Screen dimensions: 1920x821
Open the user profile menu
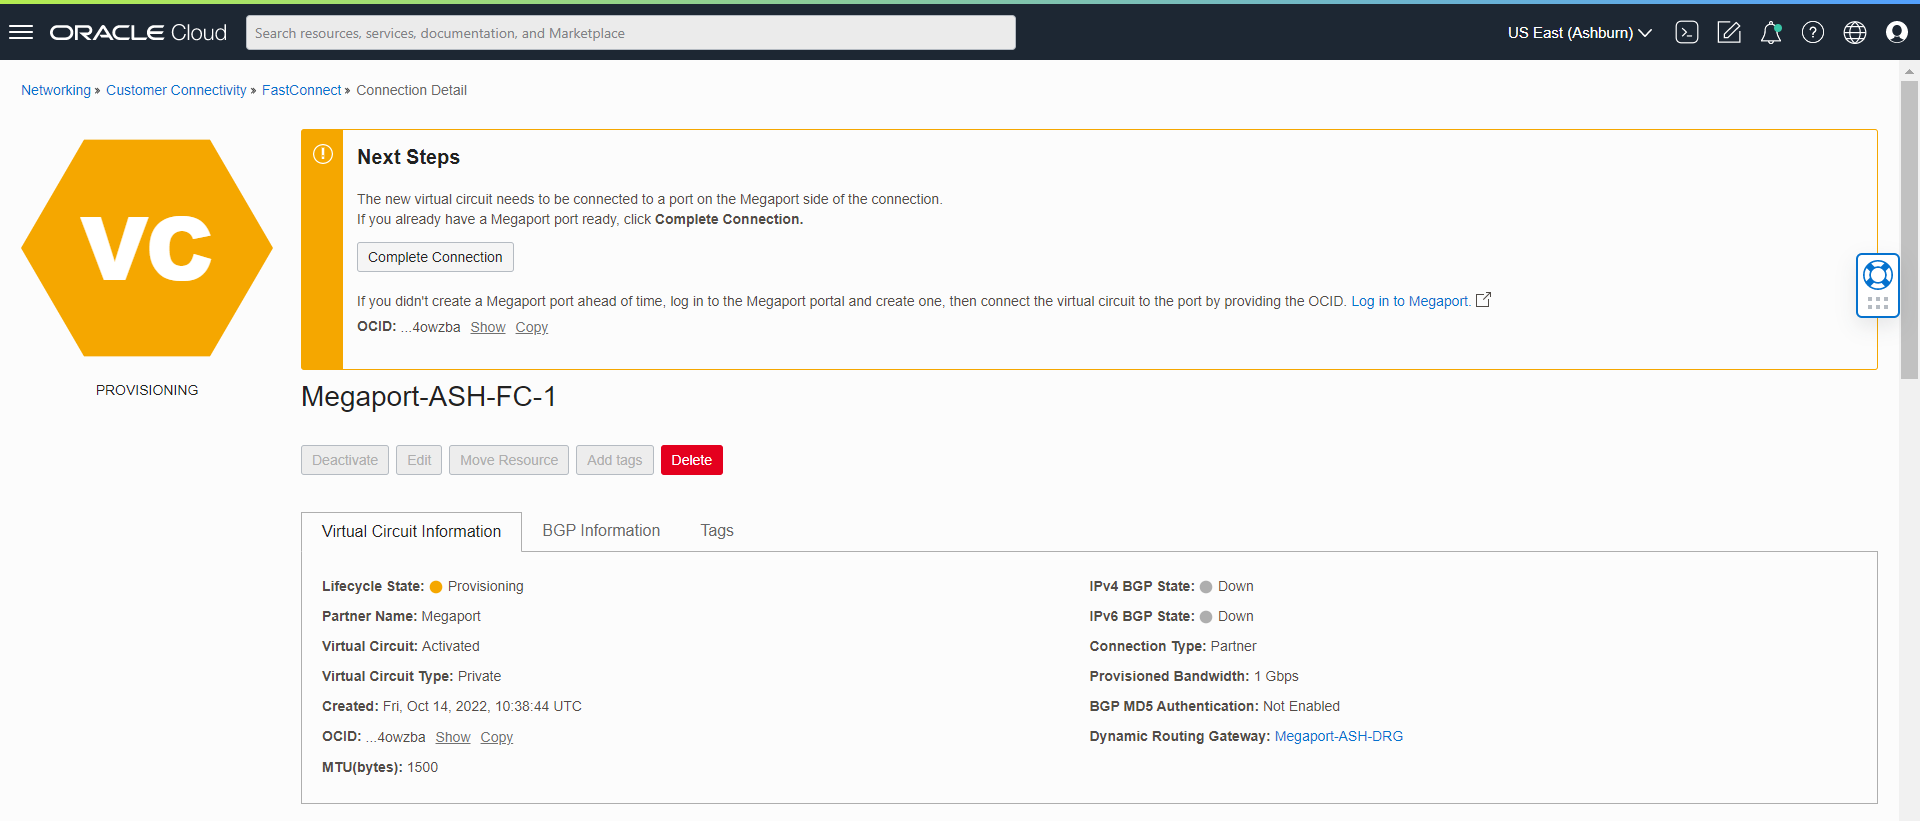[x=1897, y=33]
